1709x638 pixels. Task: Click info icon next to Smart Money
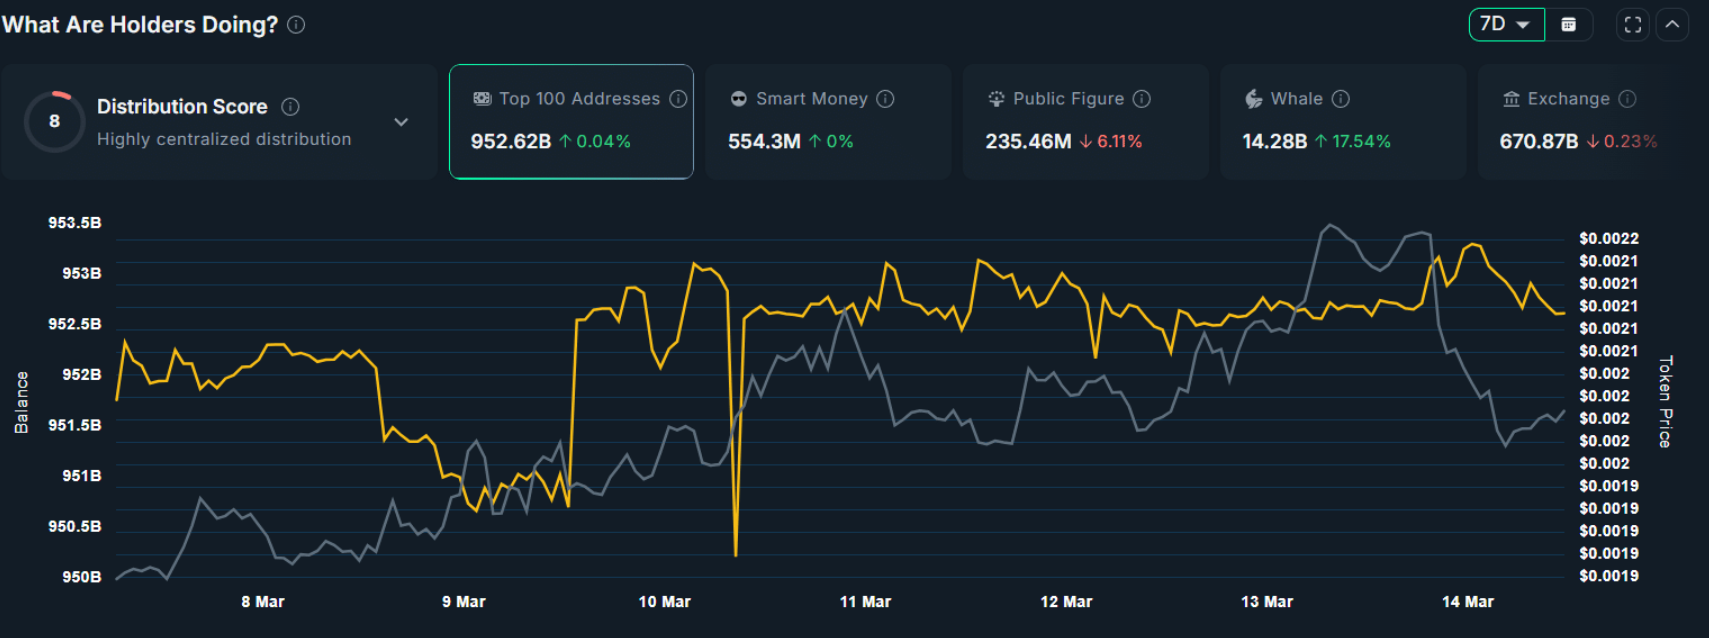pos(885,99)
